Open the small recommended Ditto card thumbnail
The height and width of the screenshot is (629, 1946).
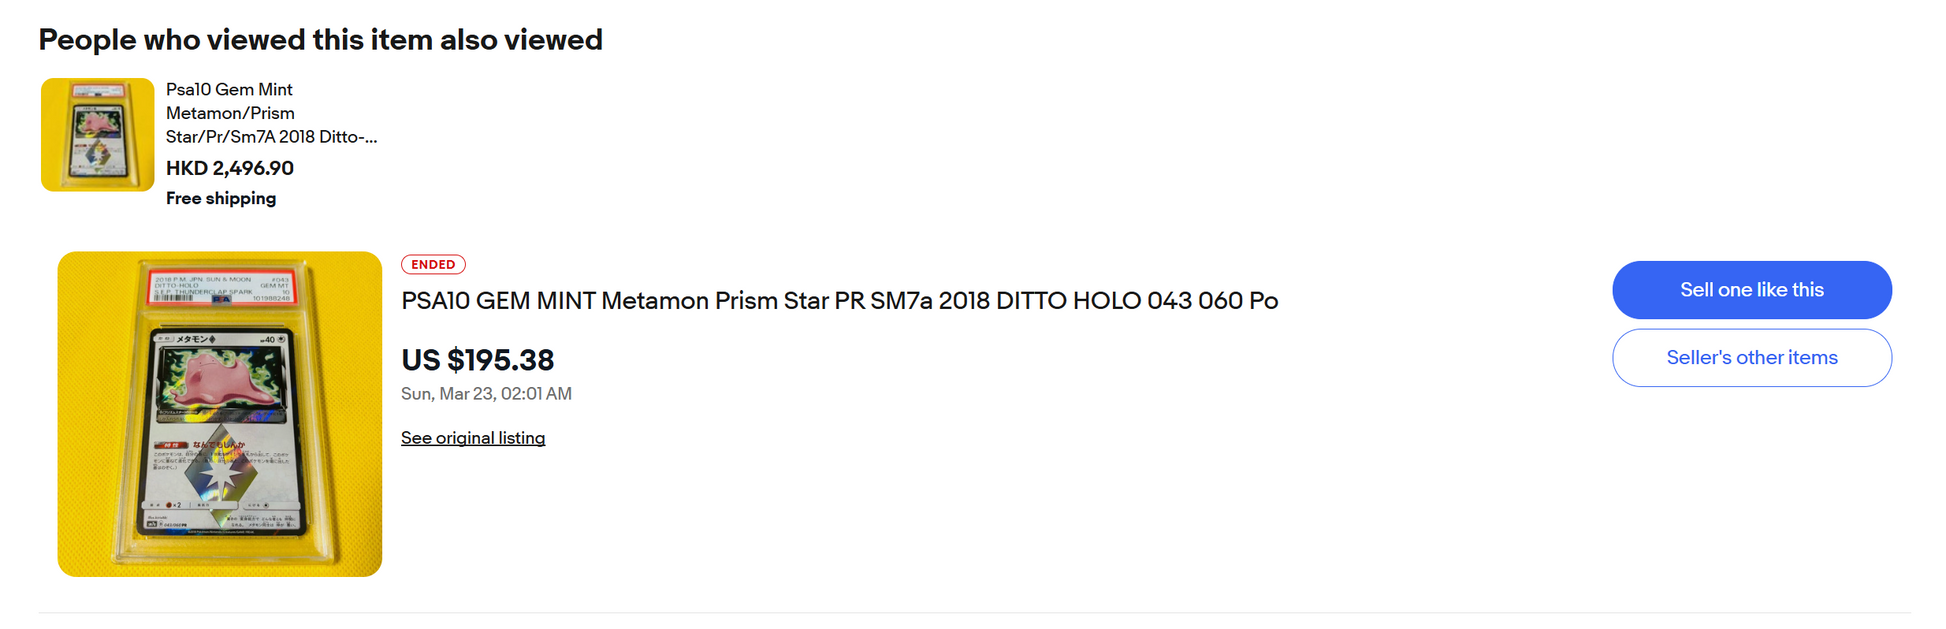97,135
